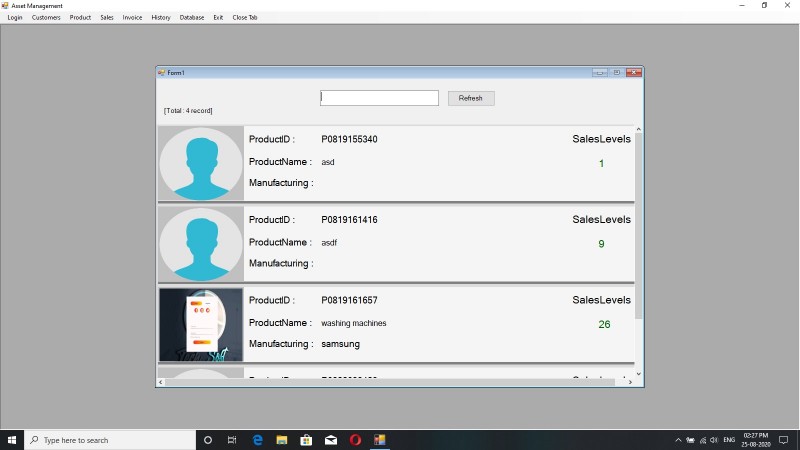Select the washing machines product thumbnail
The width and height of the screenshot is (800, 450).
point(201,324)
